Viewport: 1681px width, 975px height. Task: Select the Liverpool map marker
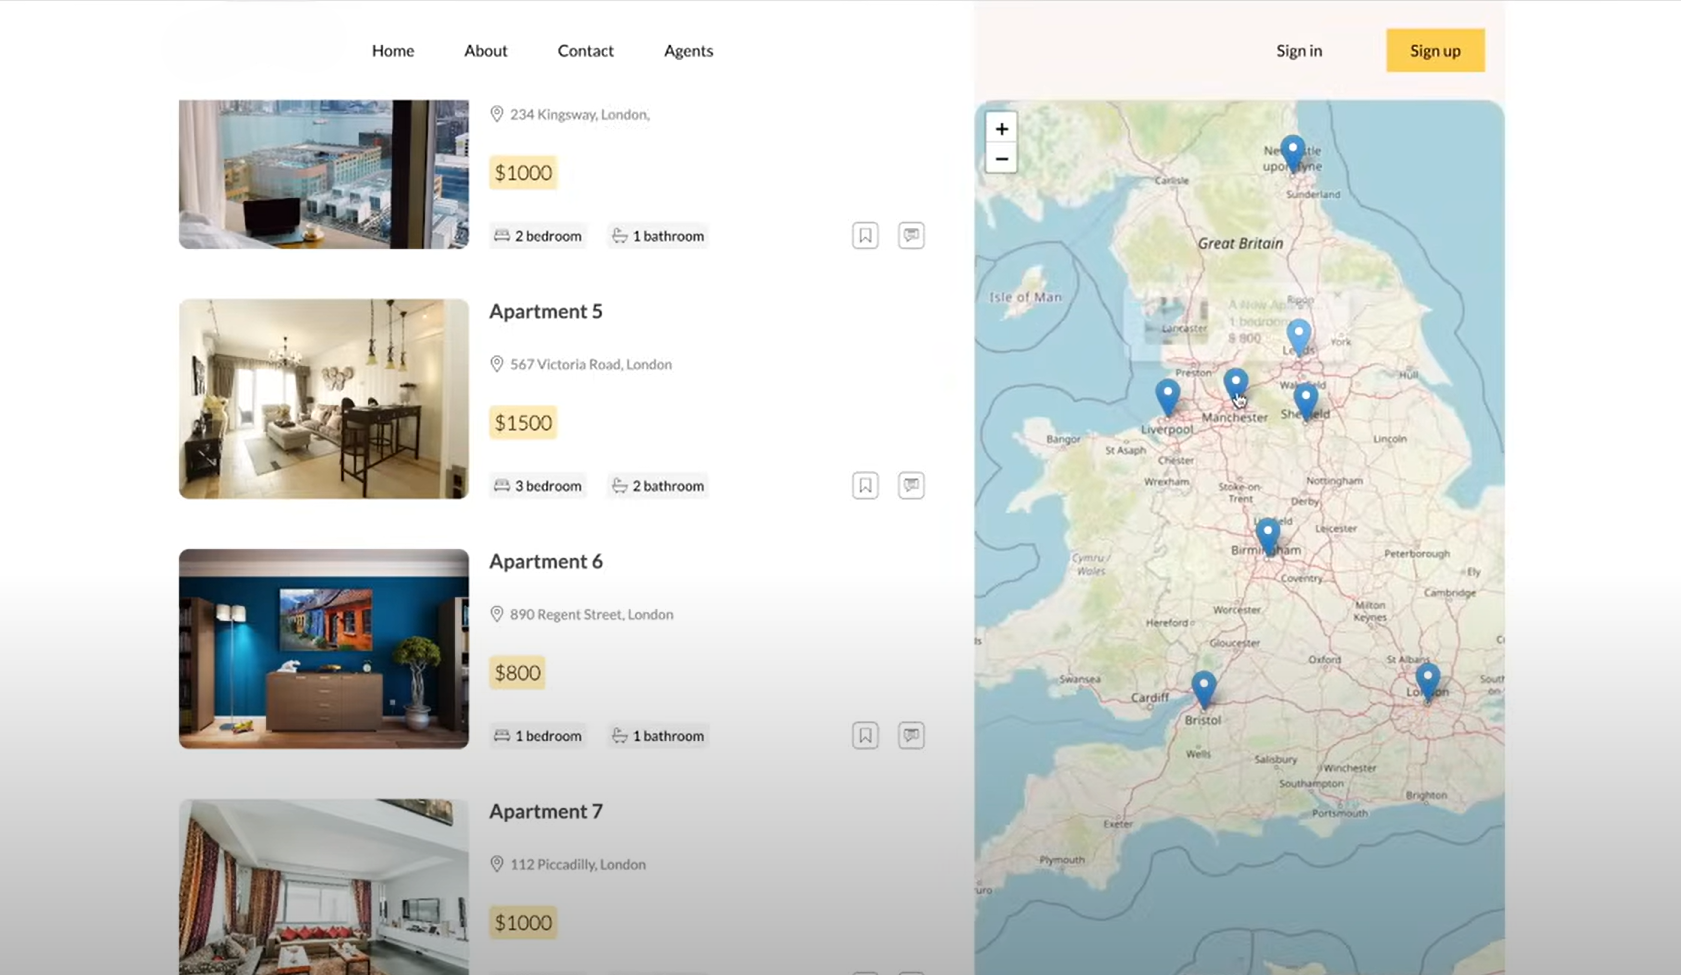click(x=1167, y=395)
